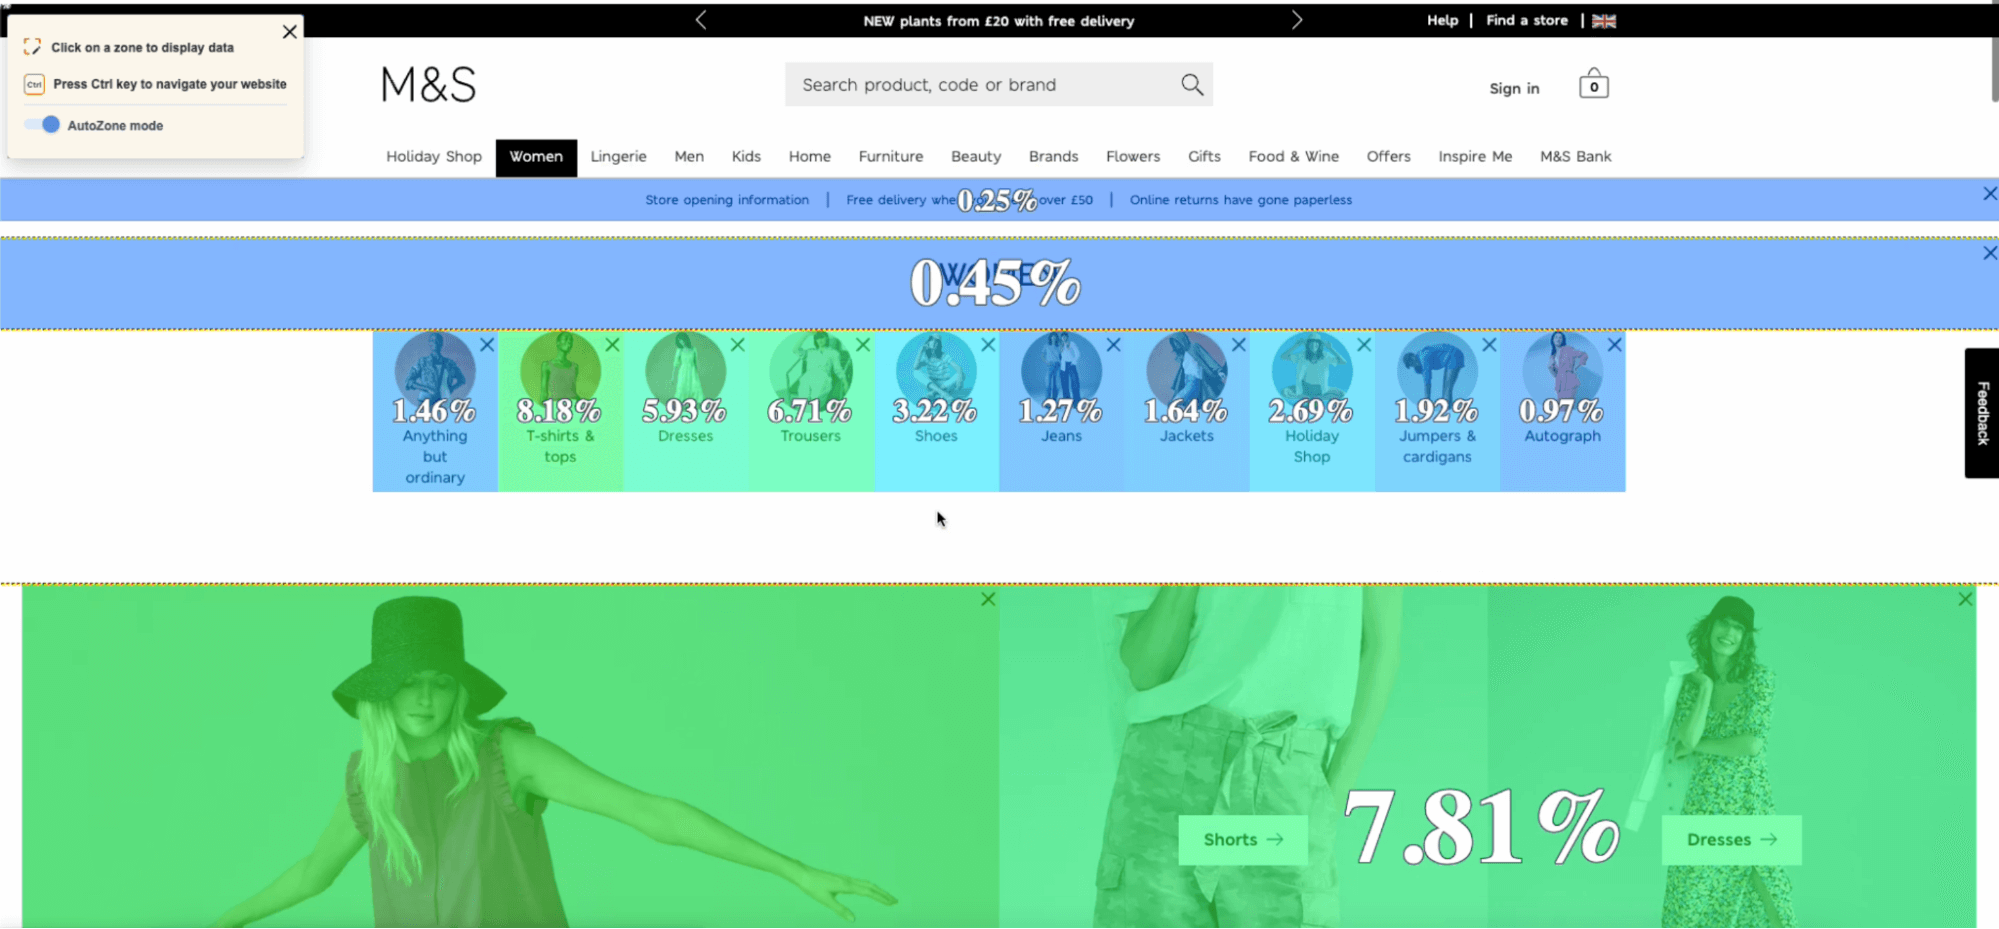Open the shopping basket icon
The height and width of the screenshot is (929, 1999).
1593,83
